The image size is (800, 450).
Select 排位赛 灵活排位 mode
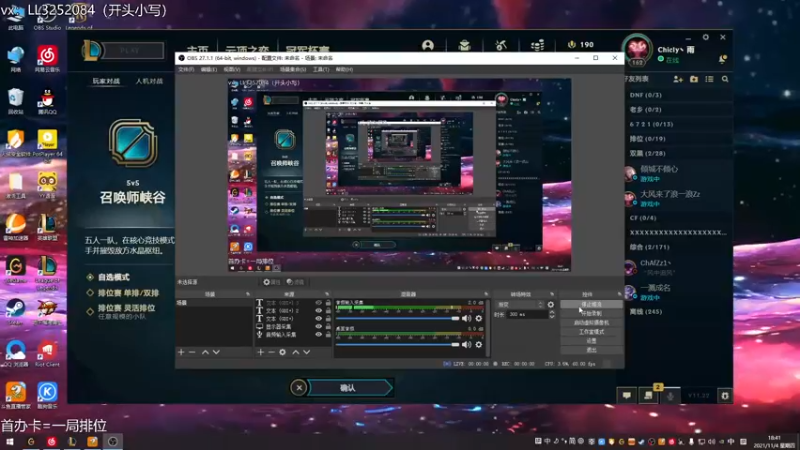[x=126, y=308]
